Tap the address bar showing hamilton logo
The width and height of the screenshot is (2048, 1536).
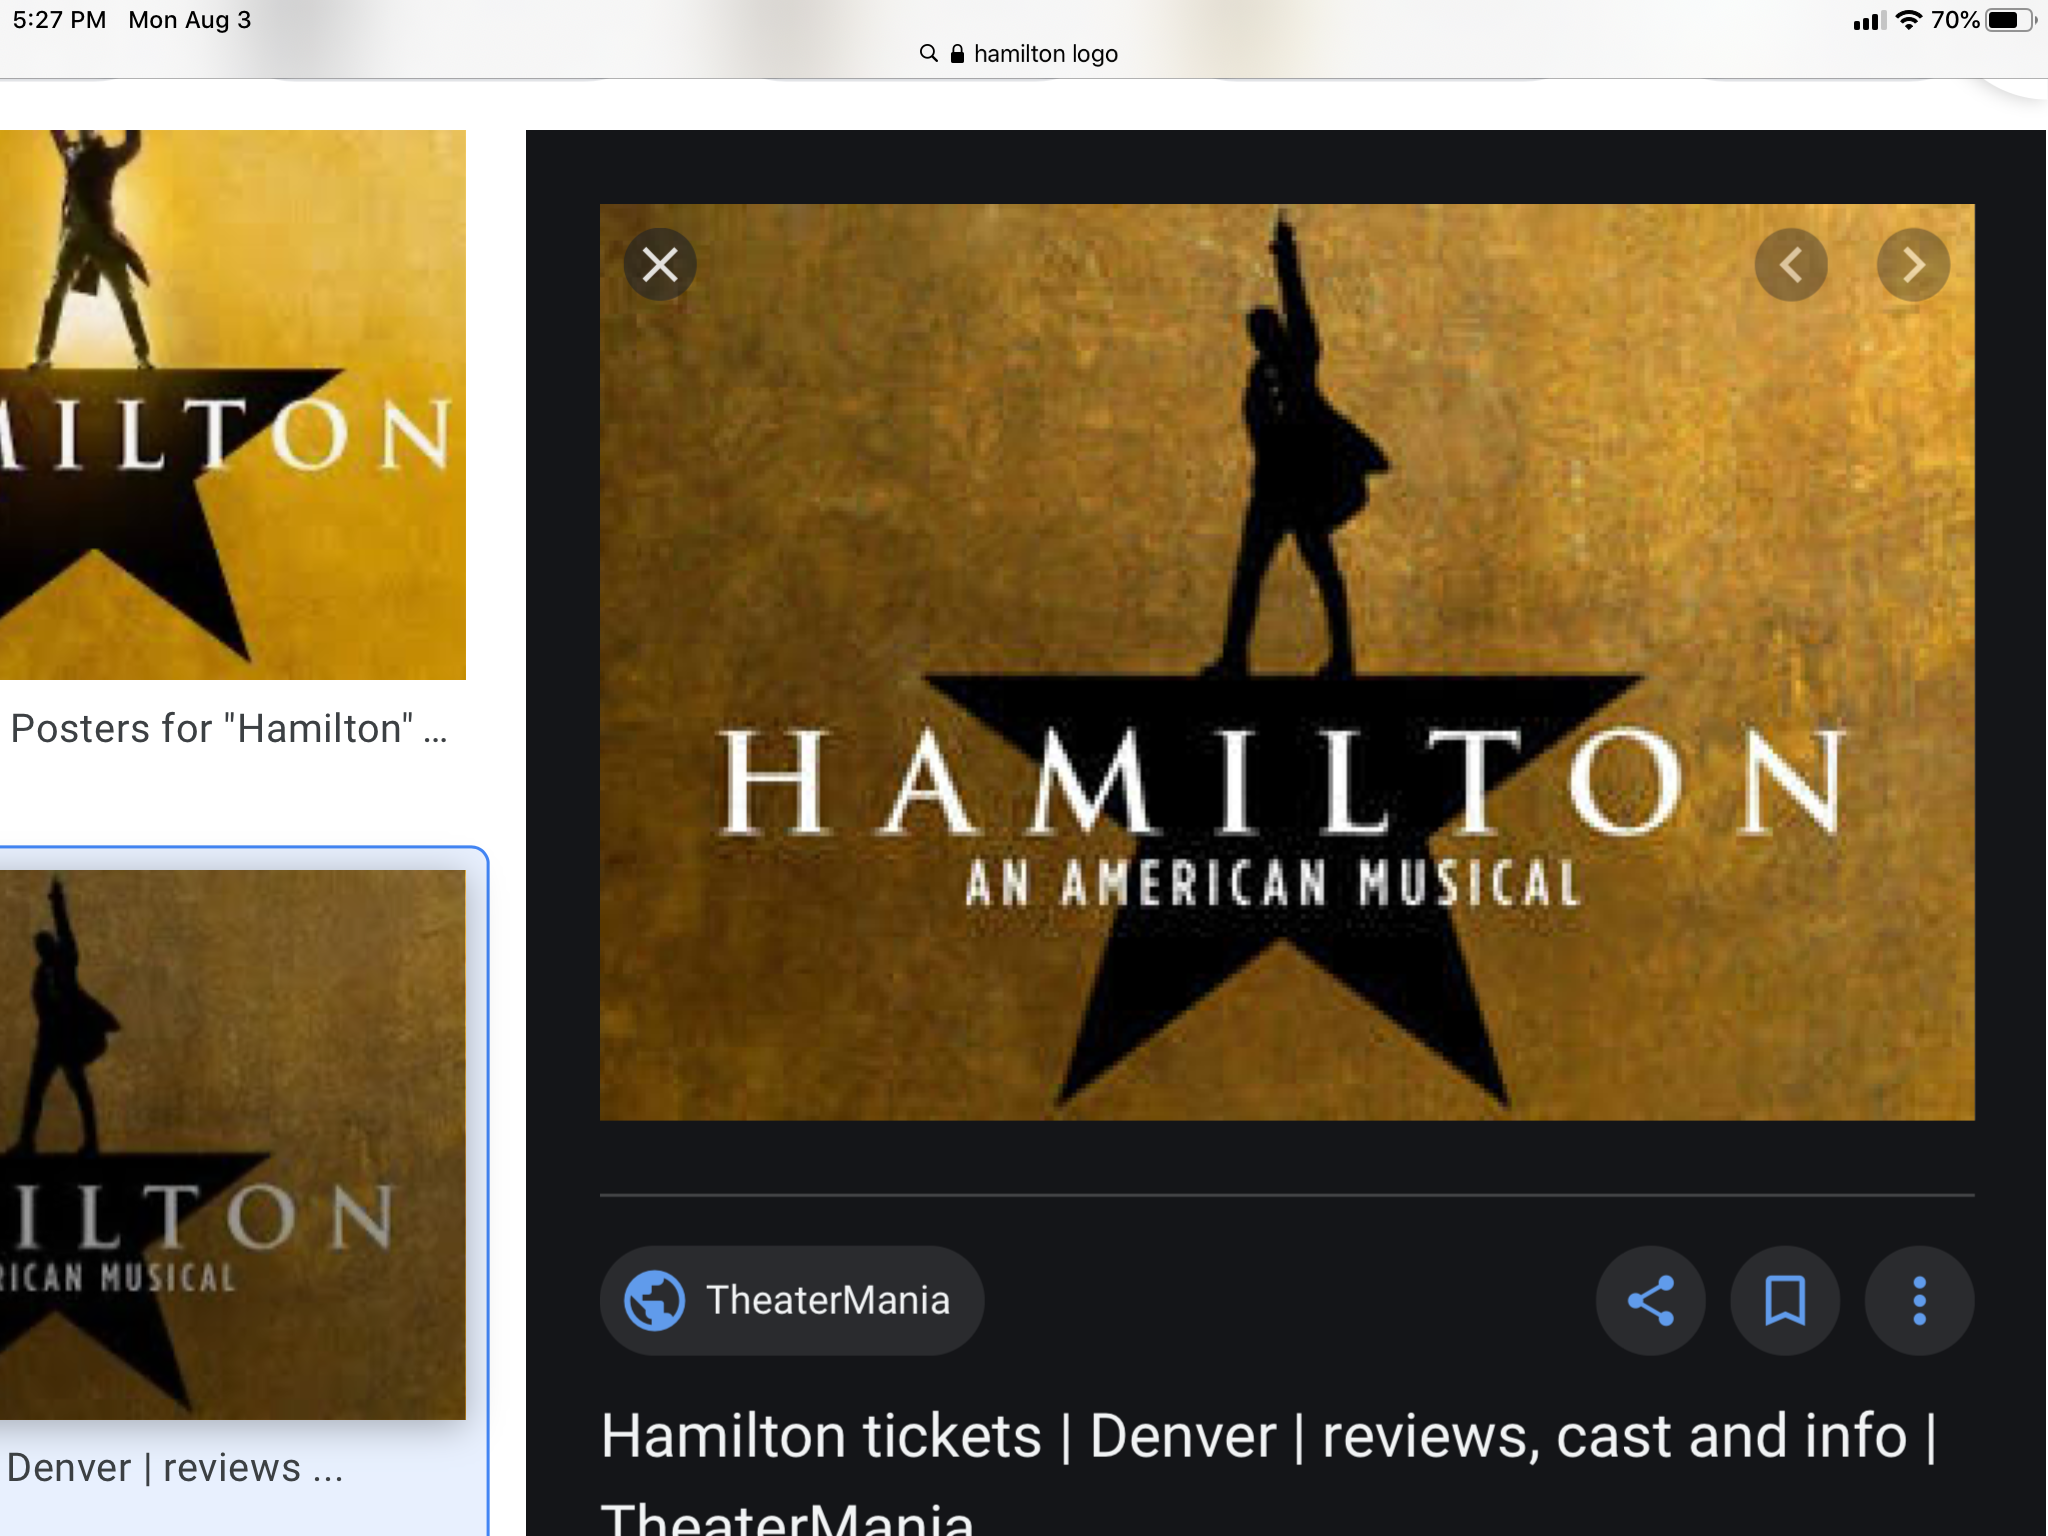point(1018,53)
